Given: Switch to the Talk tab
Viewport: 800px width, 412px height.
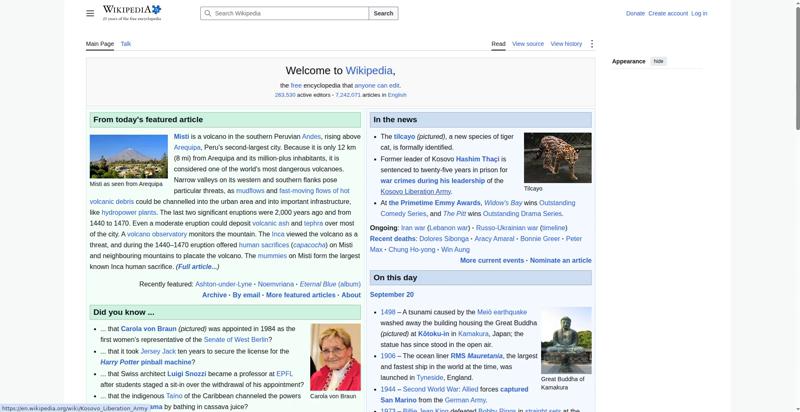Looking at the screenshot, I should point(126,44).
